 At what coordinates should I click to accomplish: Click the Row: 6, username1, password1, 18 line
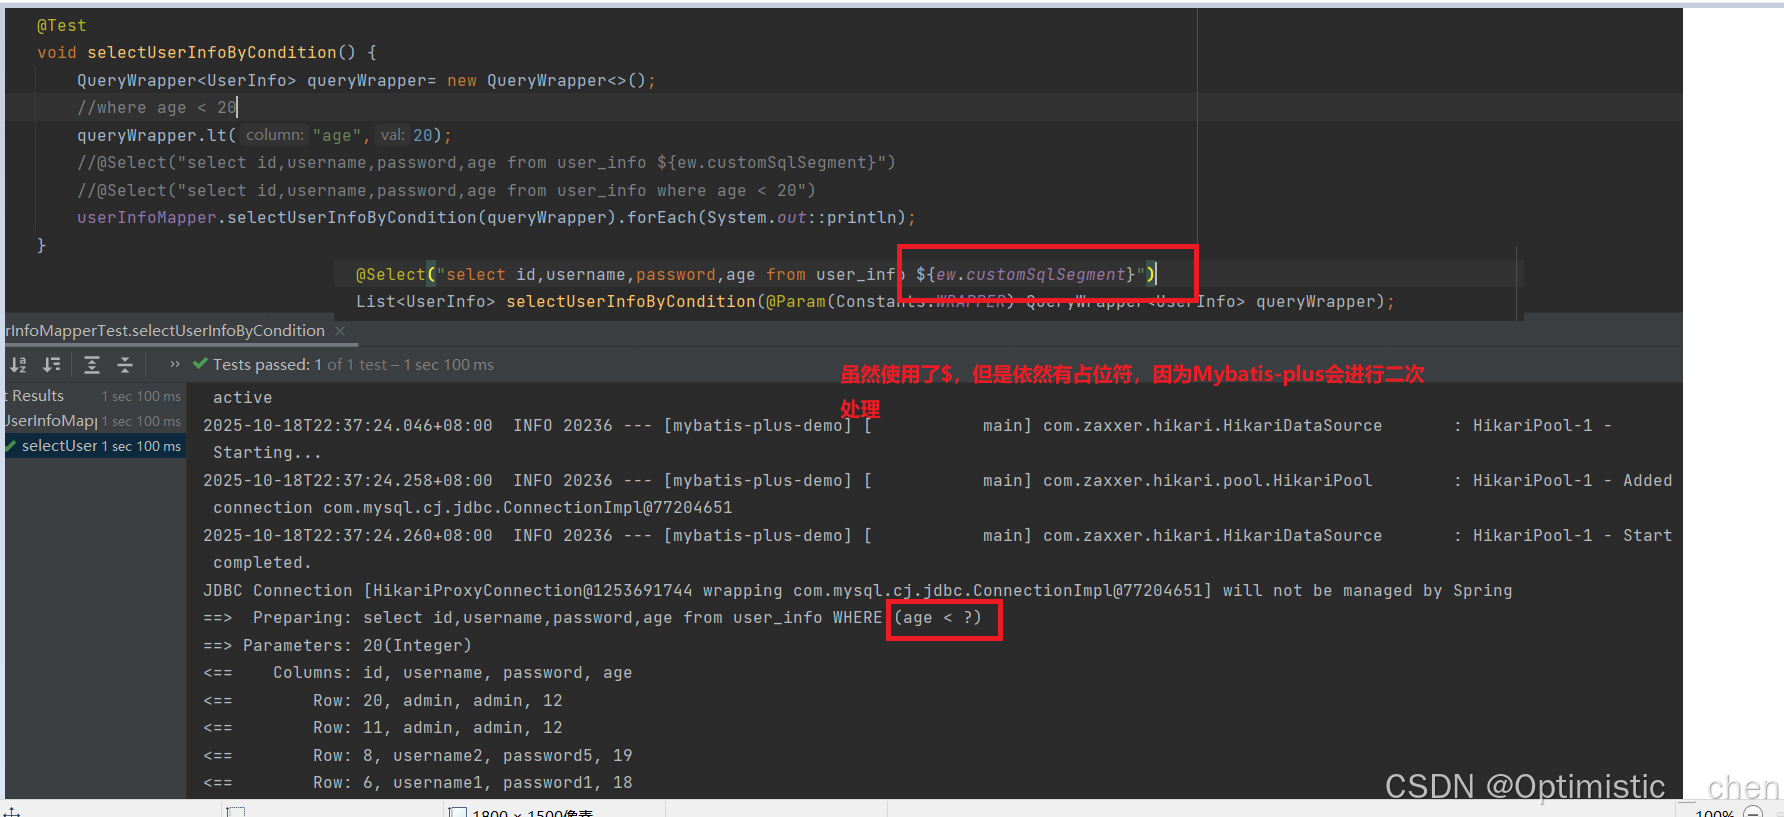tap(417, 783)
